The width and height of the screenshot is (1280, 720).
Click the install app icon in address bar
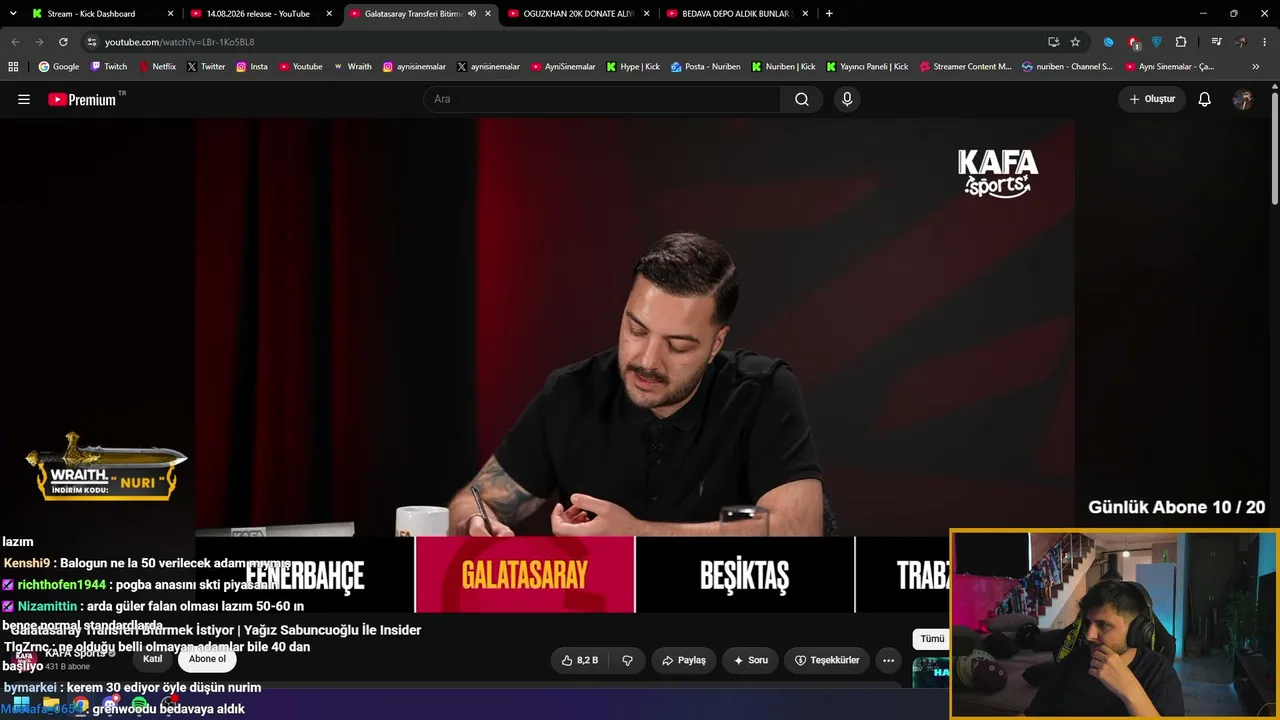(x=1054, y=42)
